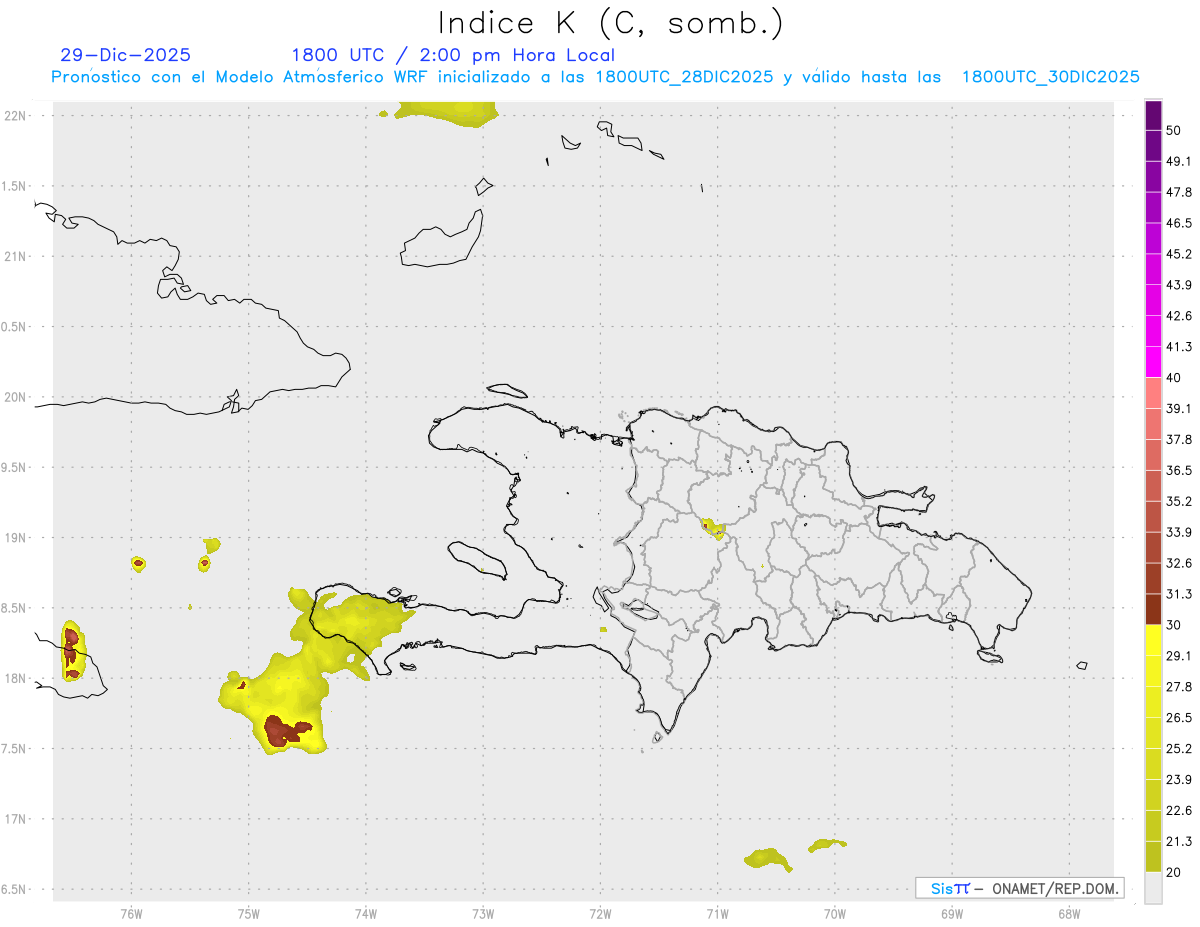
Task: Click the 'SisTT – ONAMET/REP.DOM.' credit box
Action: (x=1019, y=888)
